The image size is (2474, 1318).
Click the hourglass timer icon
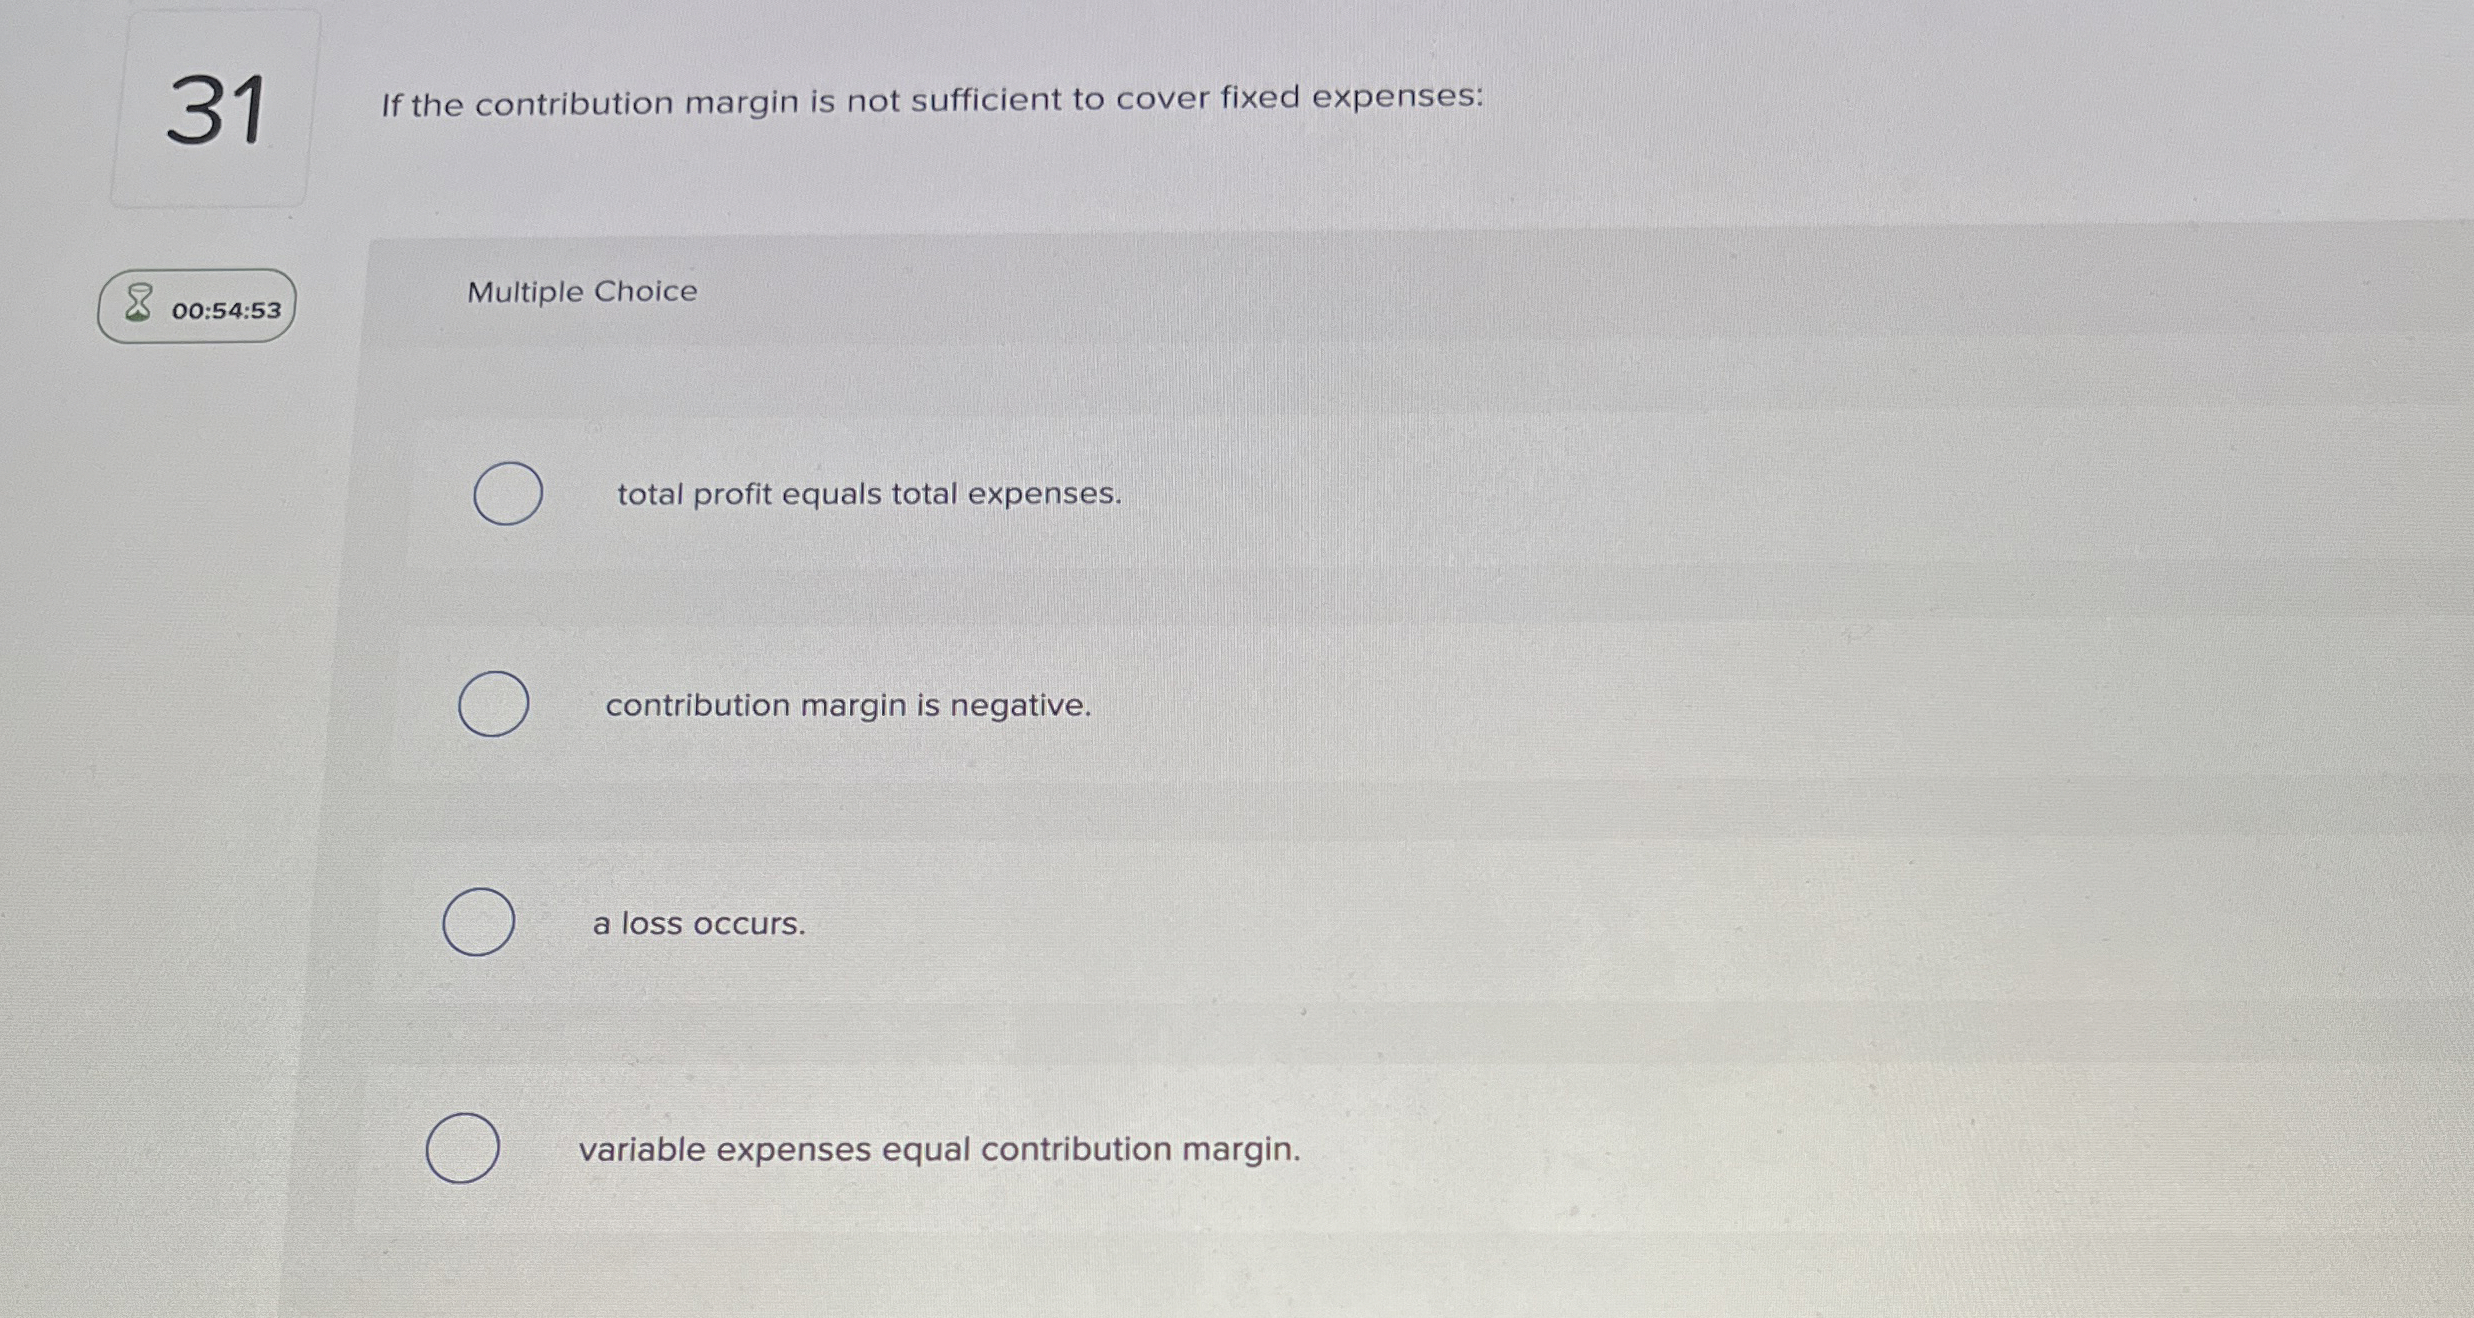point(138,302)
